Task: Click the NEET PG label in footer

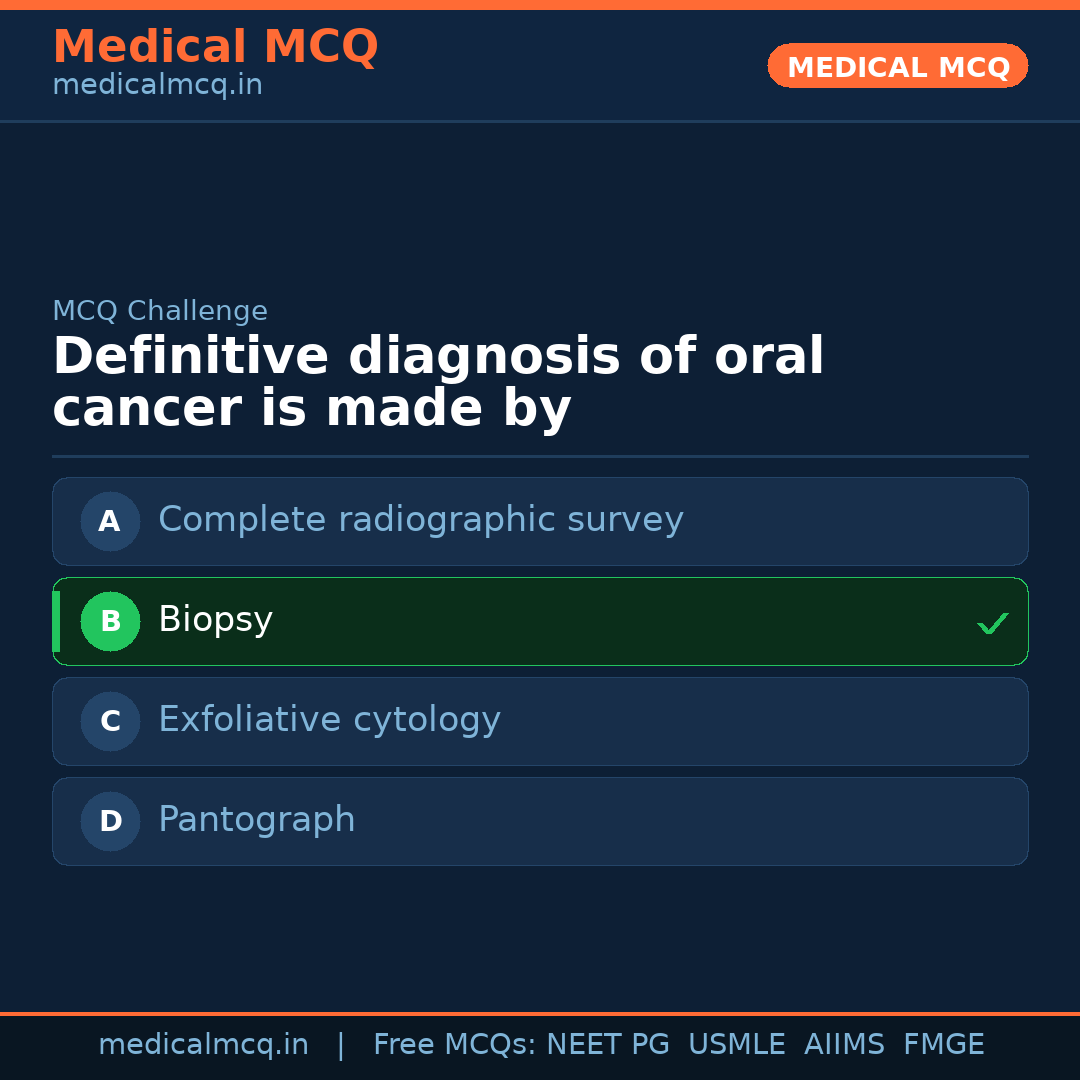Action: click(x=607, y=1044)
